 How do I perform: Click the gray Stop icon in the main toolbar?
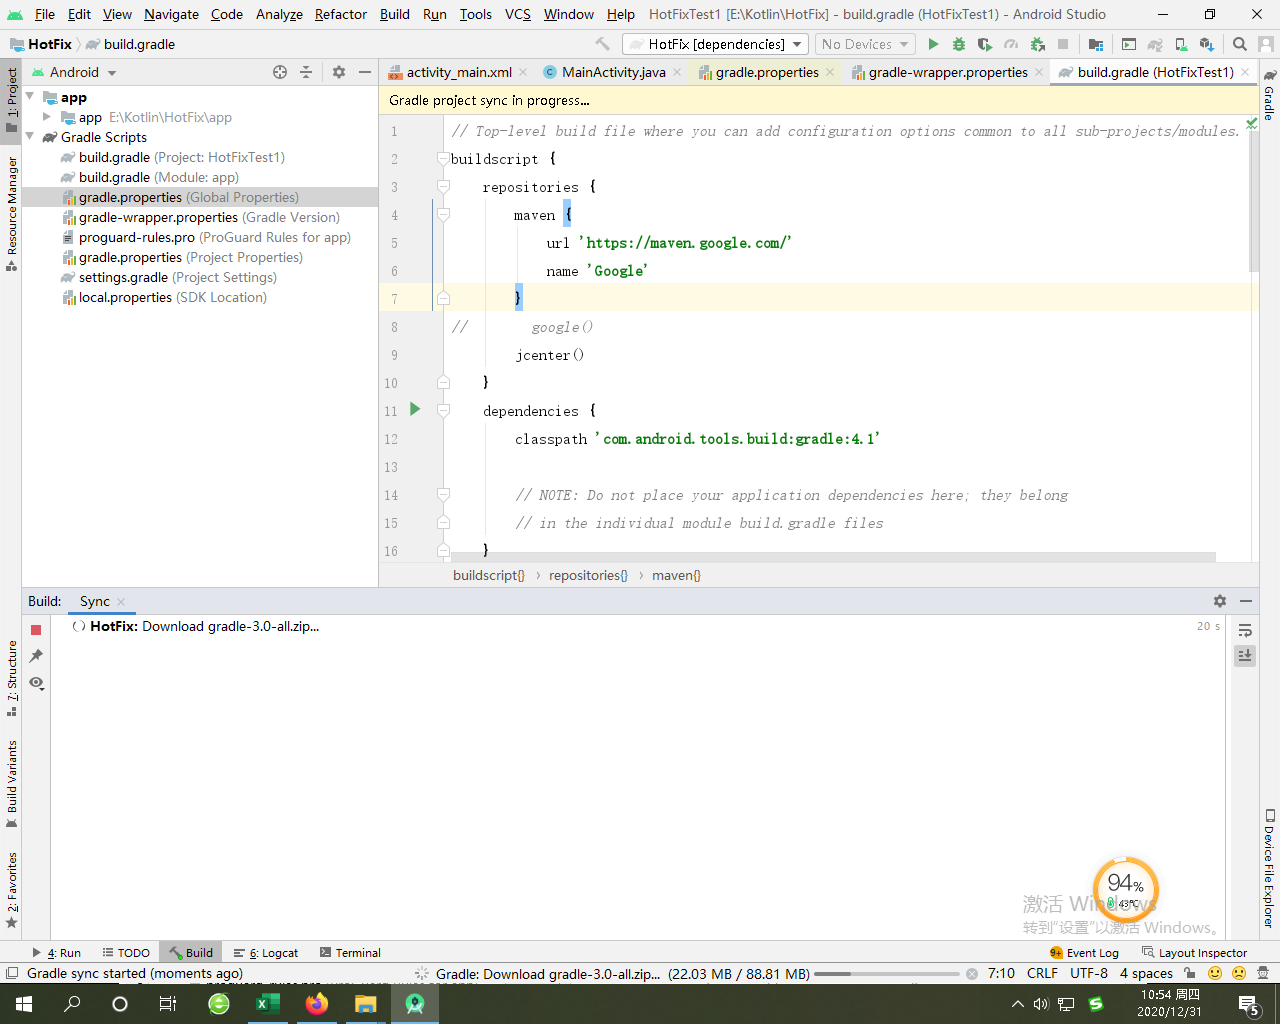(1063, 44)
